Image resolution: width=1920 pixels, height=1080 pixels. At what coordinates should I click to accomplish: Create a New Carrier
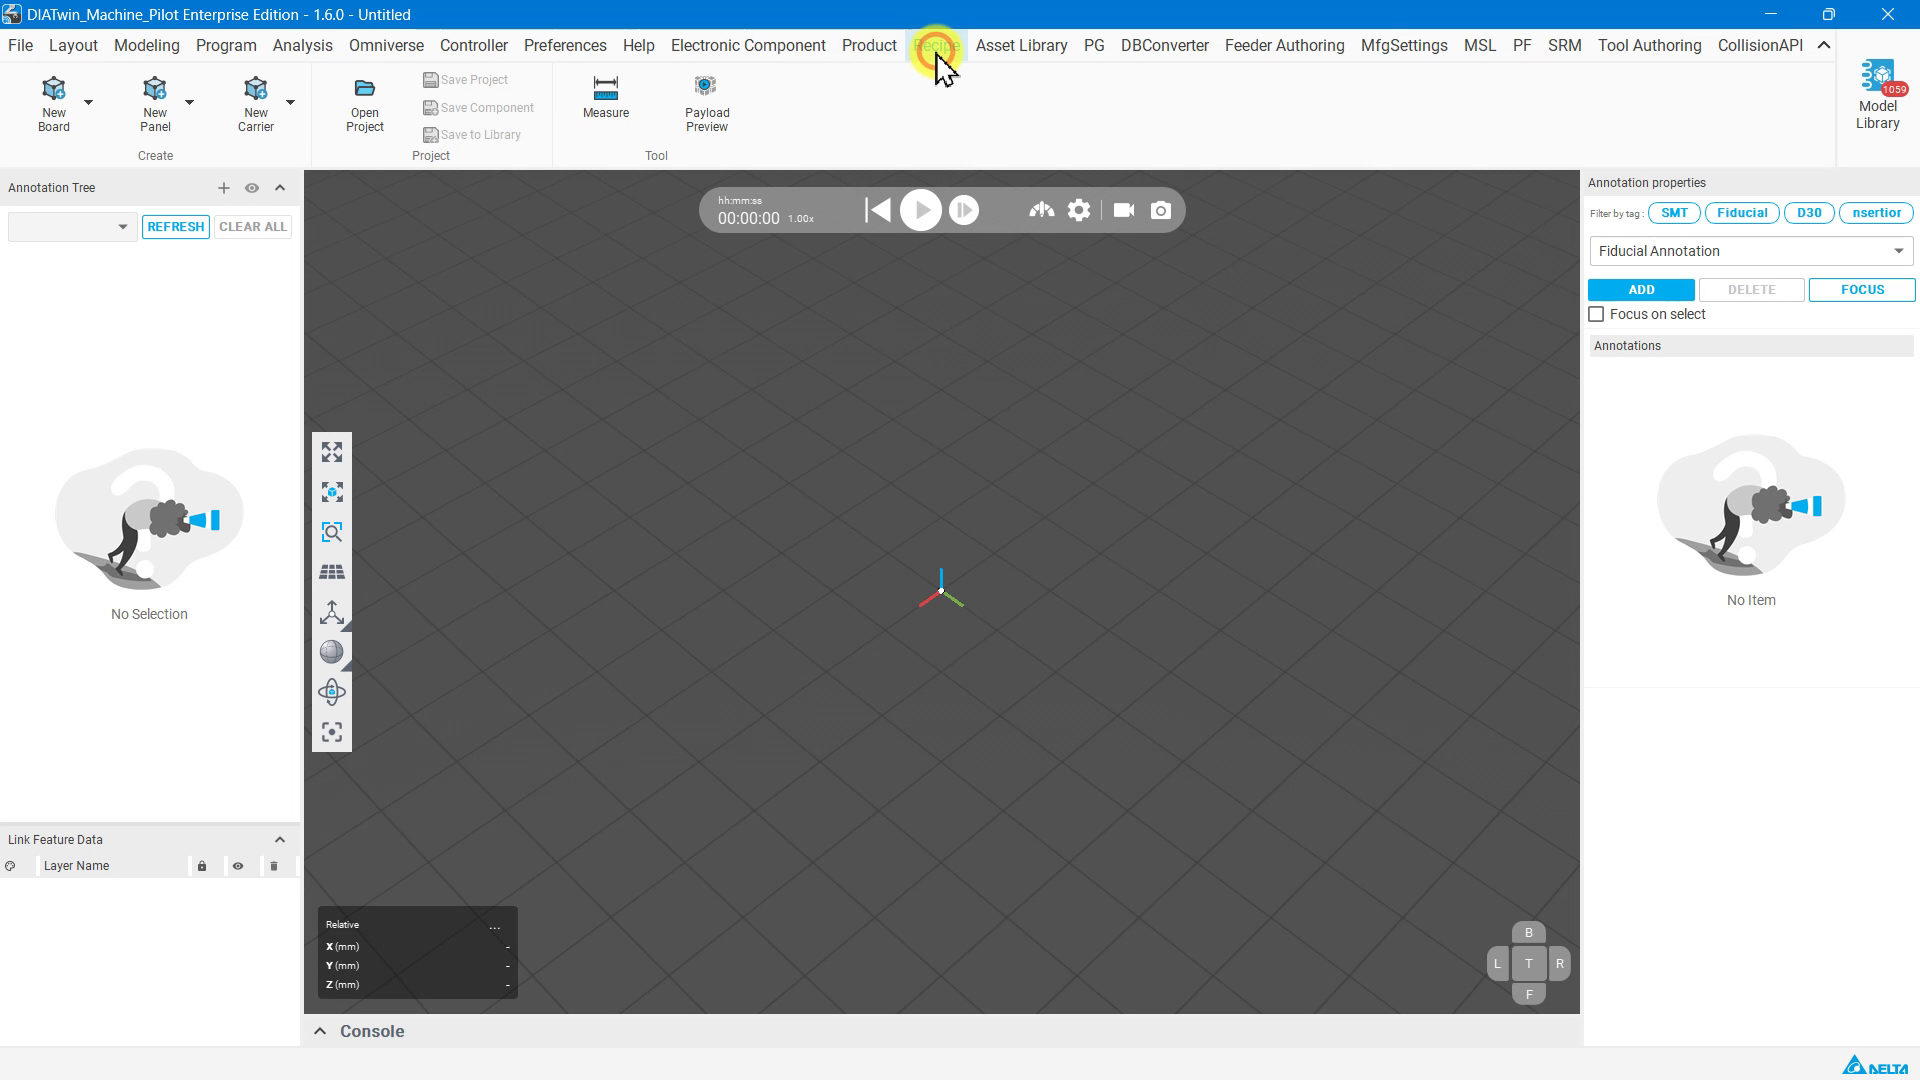pyautogui.click(x=255, y=103)
